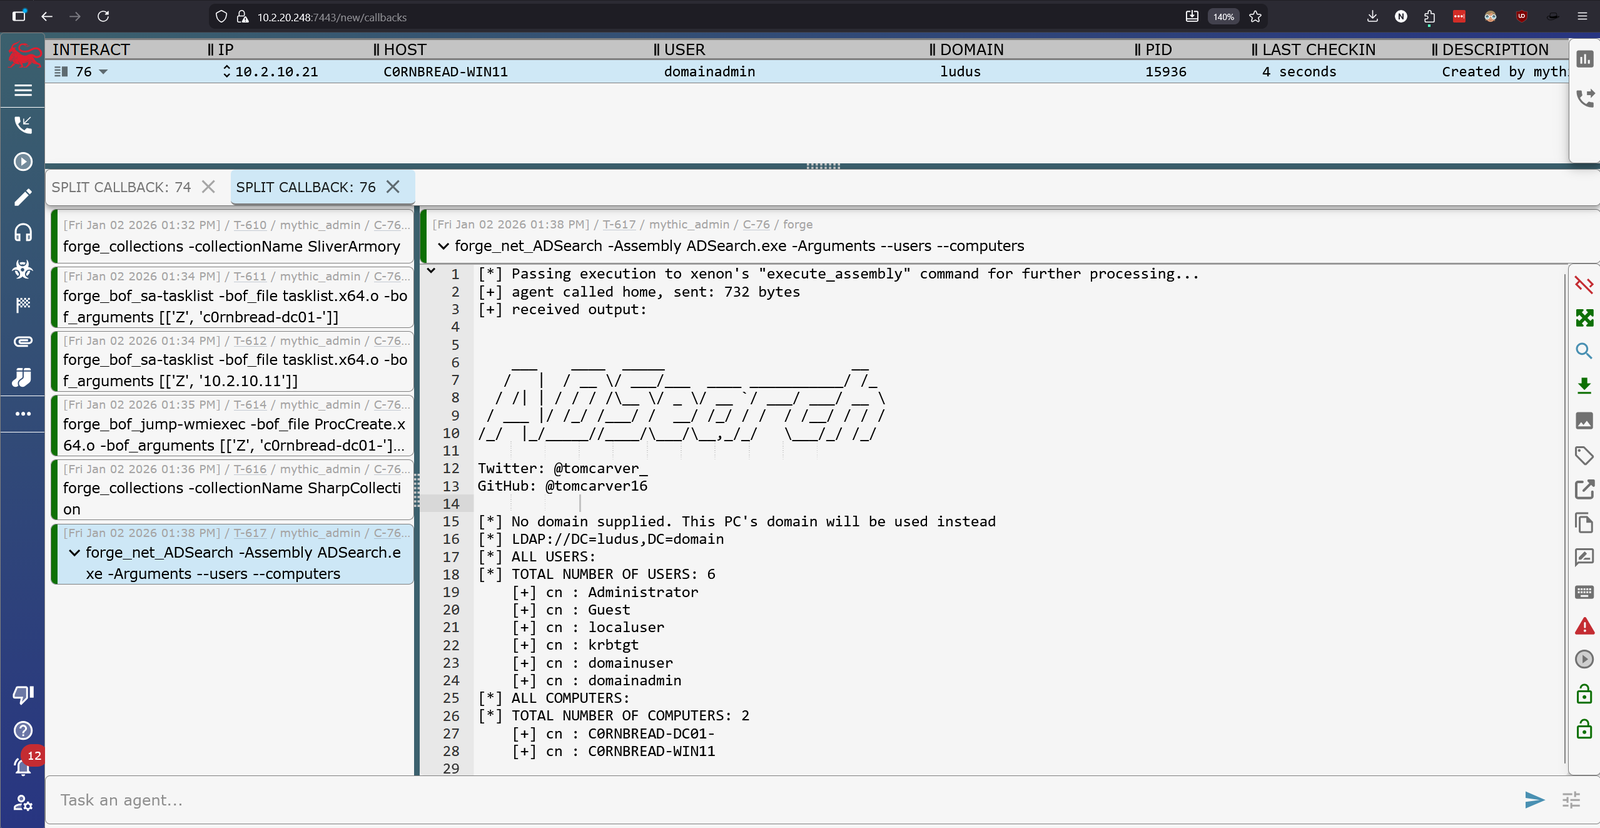Send the task with arrow button
Screen dimensions: 1600x828
(1534, 800)
